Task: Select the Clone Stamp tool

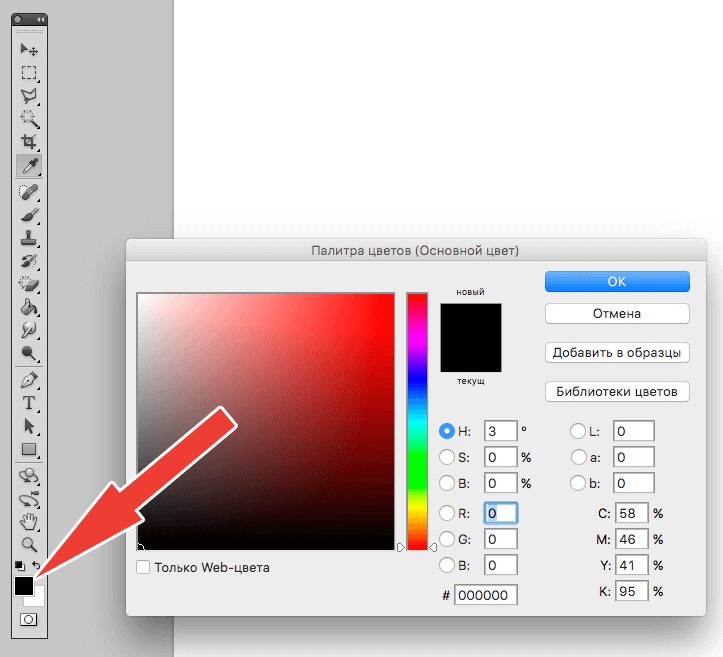Action: coord(30,238)
